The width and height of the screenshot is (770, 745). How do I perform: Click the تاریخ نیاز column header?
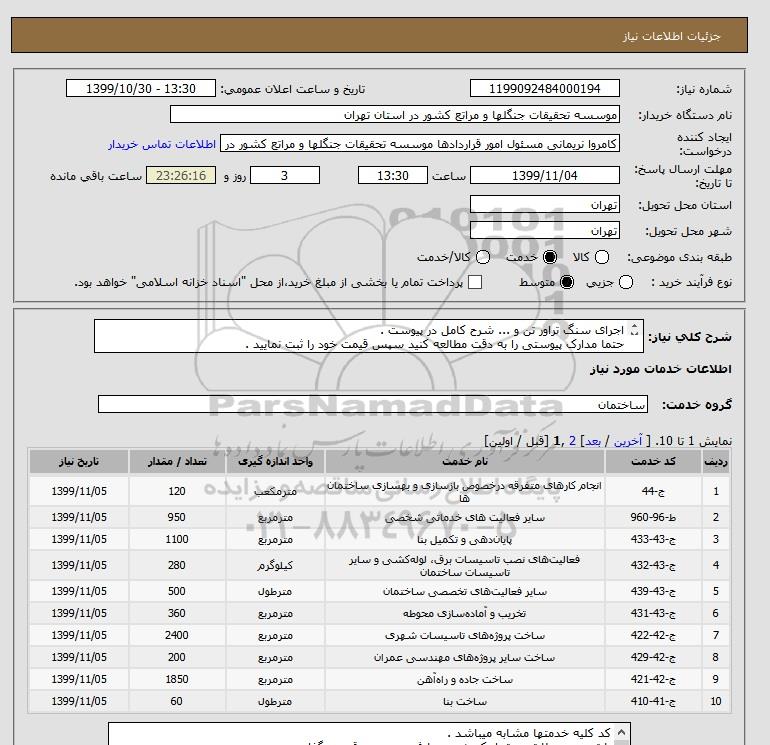(79, 462)
